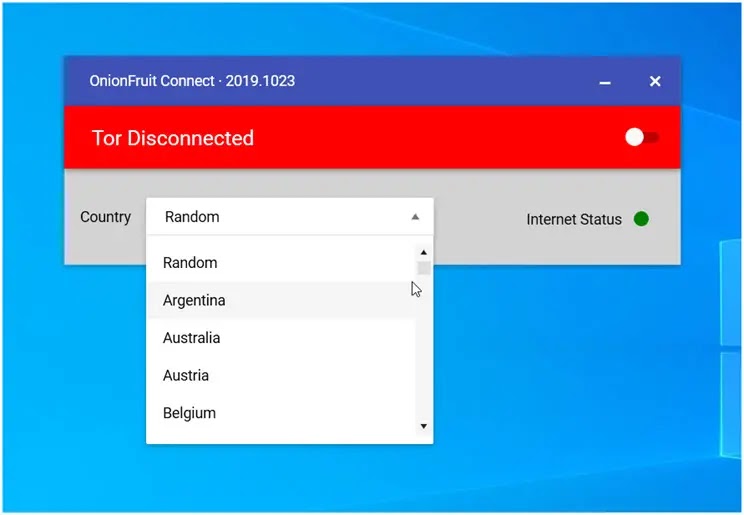This screenshot has height=515, width=744.
Task: Click the Country label
Action: (105, 217)
